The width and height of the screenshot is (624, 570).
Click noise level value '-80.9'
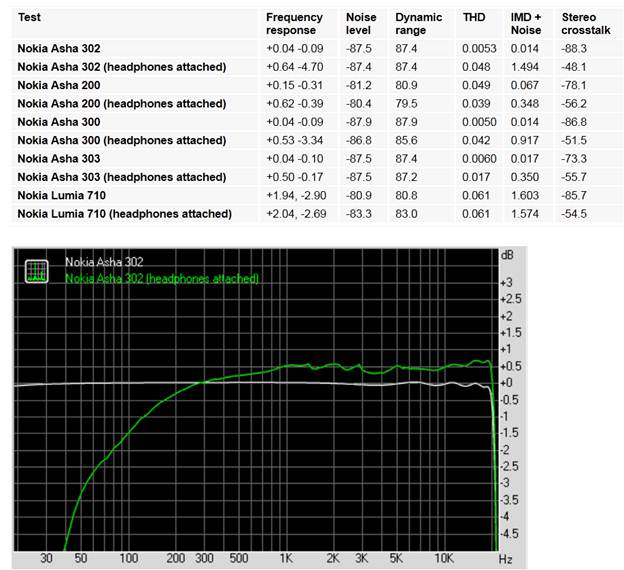(x=359, y=195)
